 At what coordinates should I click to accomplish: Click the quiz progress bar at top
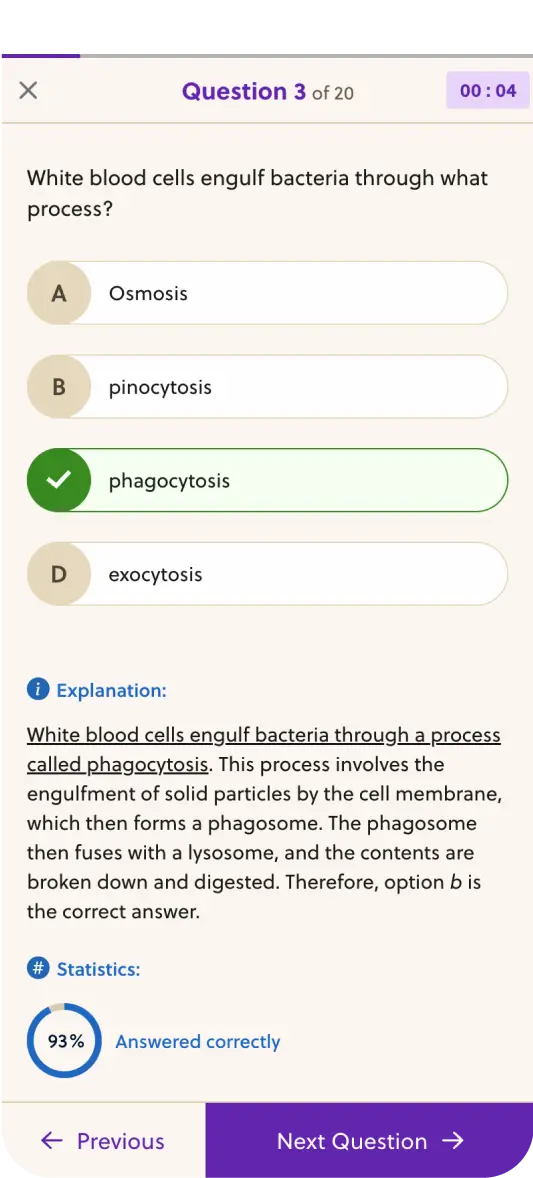pyautogui.click(x=267, y=56)
